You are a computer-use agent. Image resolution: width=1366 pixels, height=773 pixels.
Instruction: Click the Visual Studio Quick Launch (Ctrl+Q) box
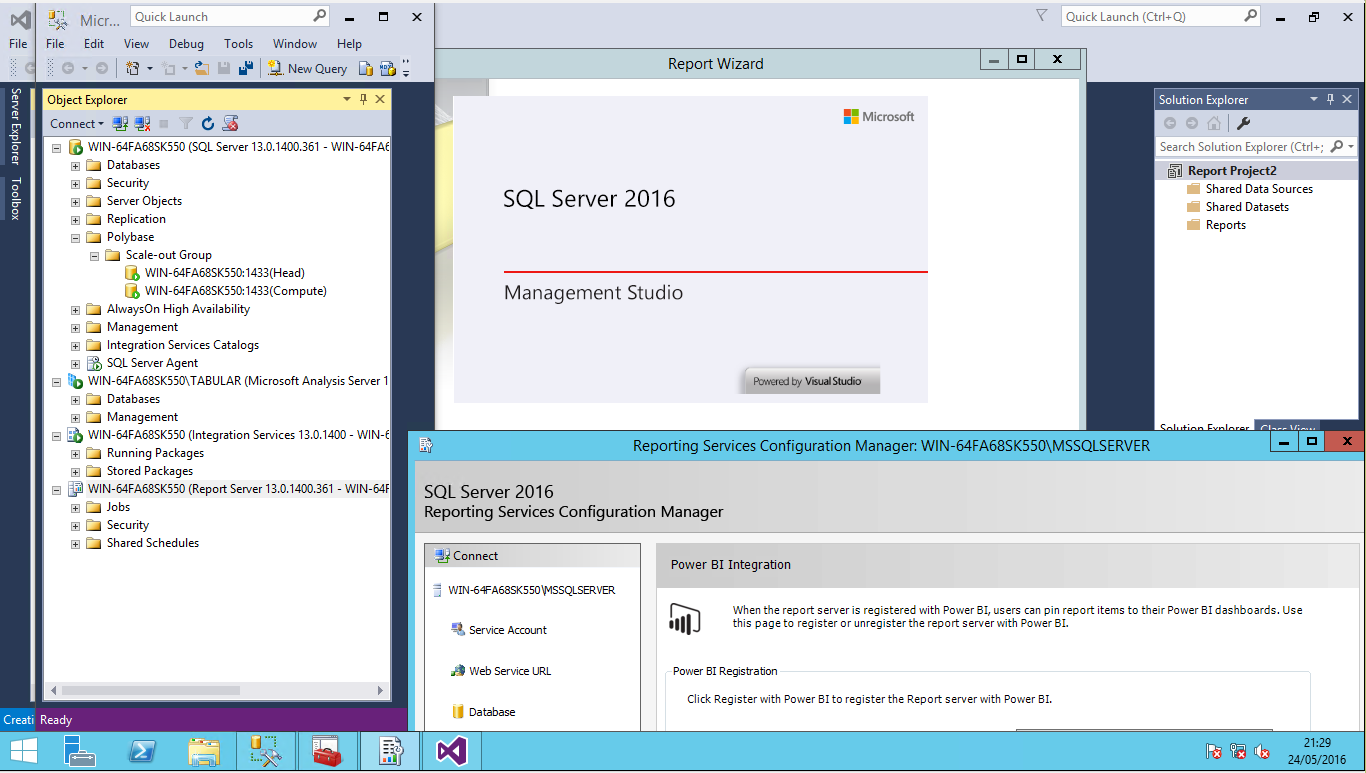pos(1160,16)
